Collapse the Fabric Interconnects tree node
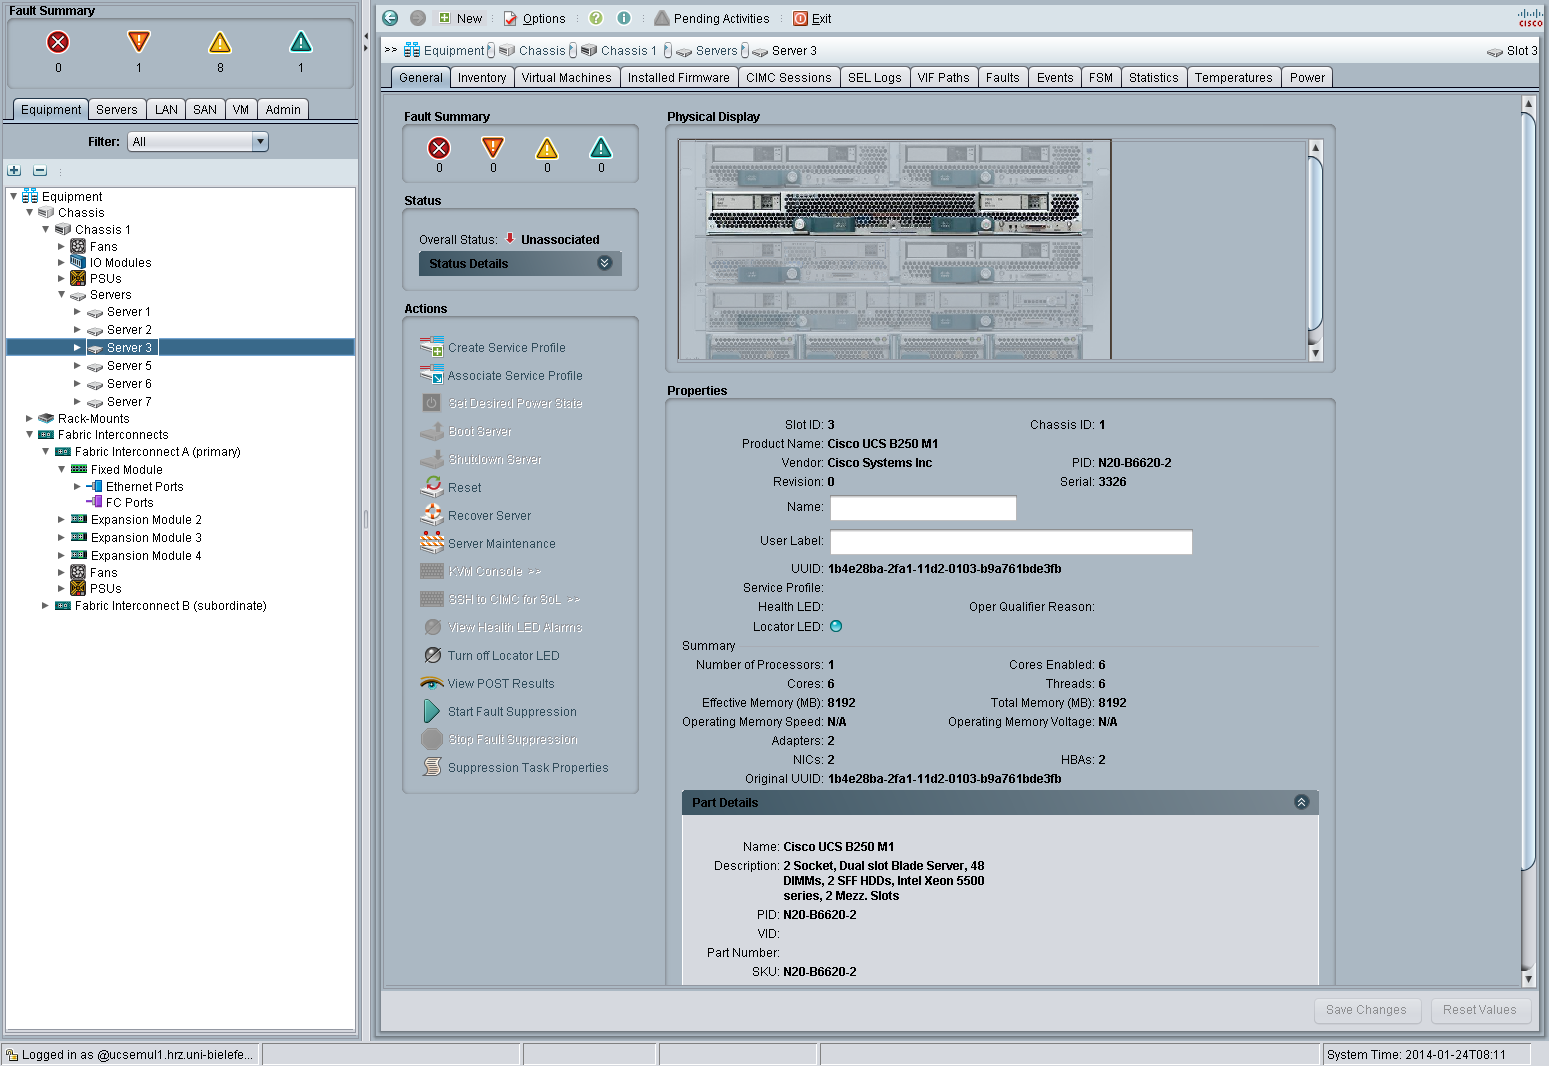This screenshot has height=1066, width=1549. tap(30, 434)
